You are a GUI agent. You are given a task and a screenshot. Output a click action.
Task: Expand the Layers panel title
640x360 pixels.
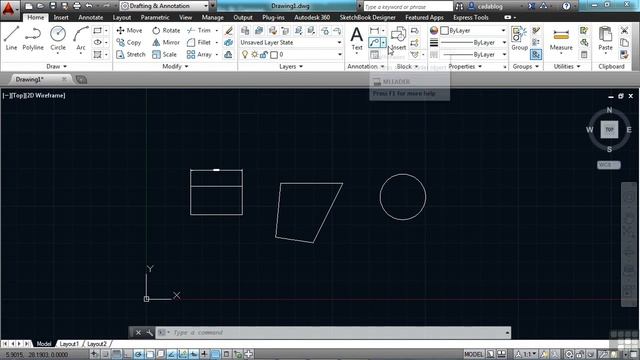click(291, 66)
